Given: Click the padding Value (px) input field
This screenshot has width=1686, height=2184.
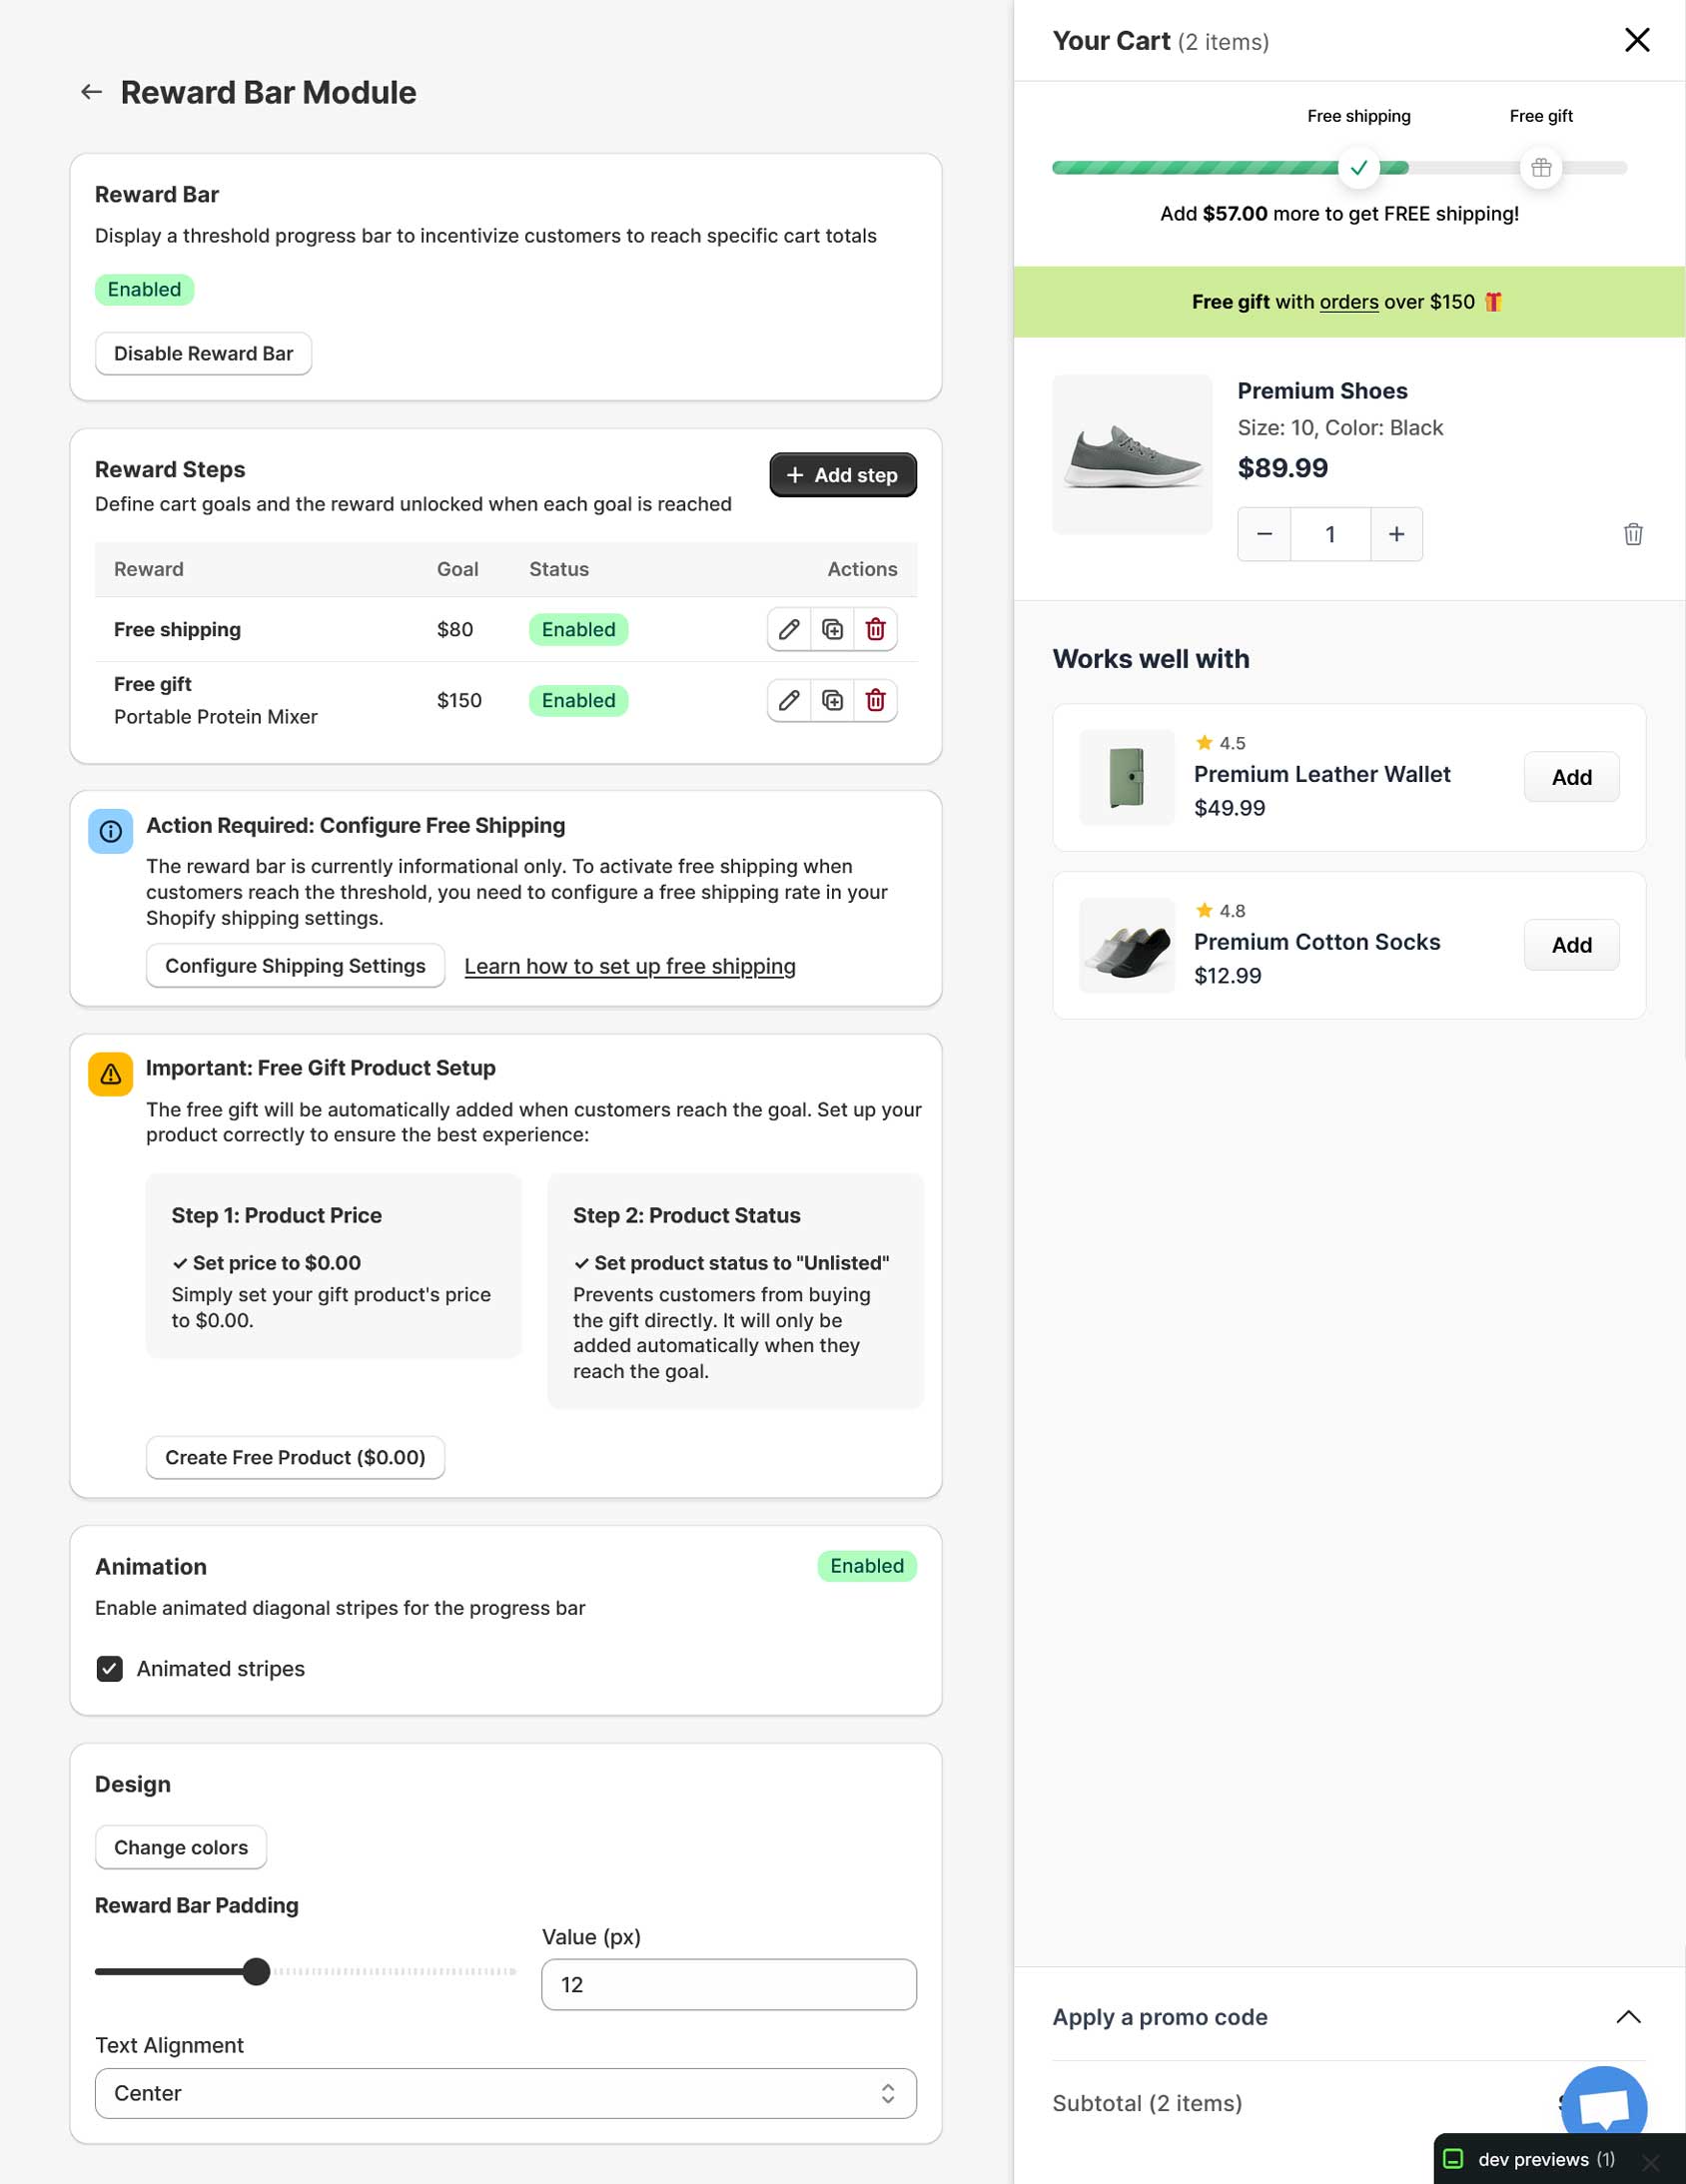Looking at the screenshot, I should [x=728, y=1984].
